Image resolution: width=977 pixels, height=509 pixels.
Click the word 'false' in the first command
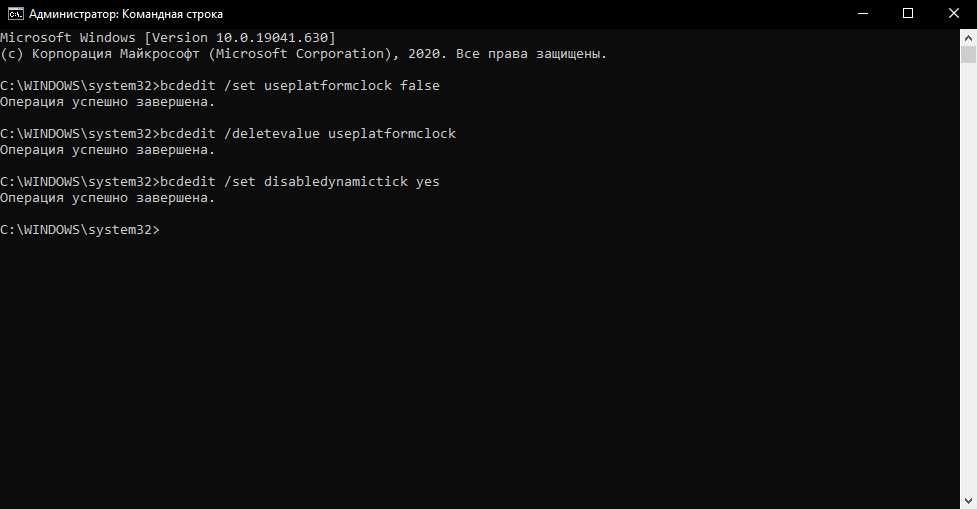(x=420, y=86)
